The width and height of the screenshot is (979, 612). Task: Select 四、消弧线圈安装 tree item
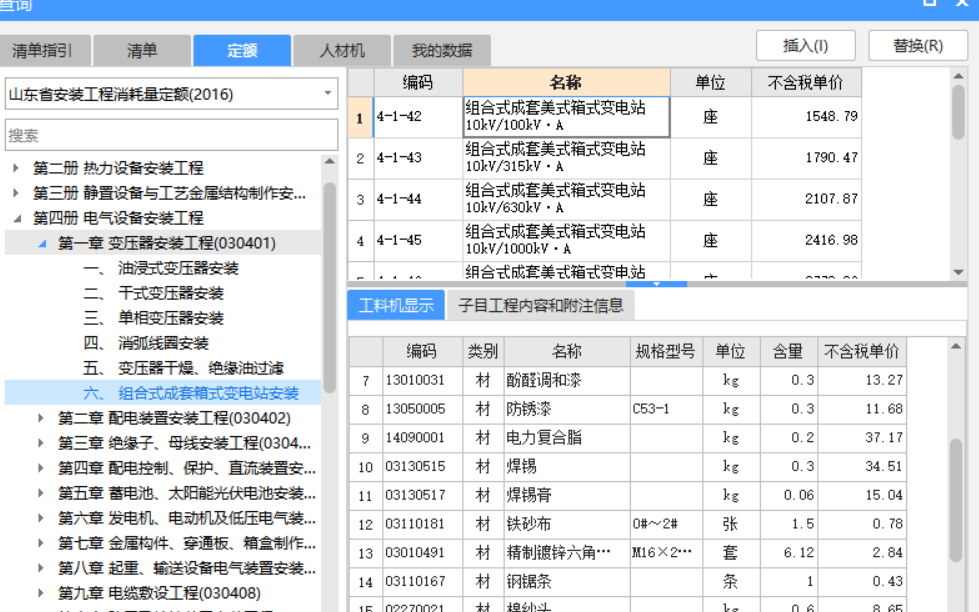coord(146,343)
